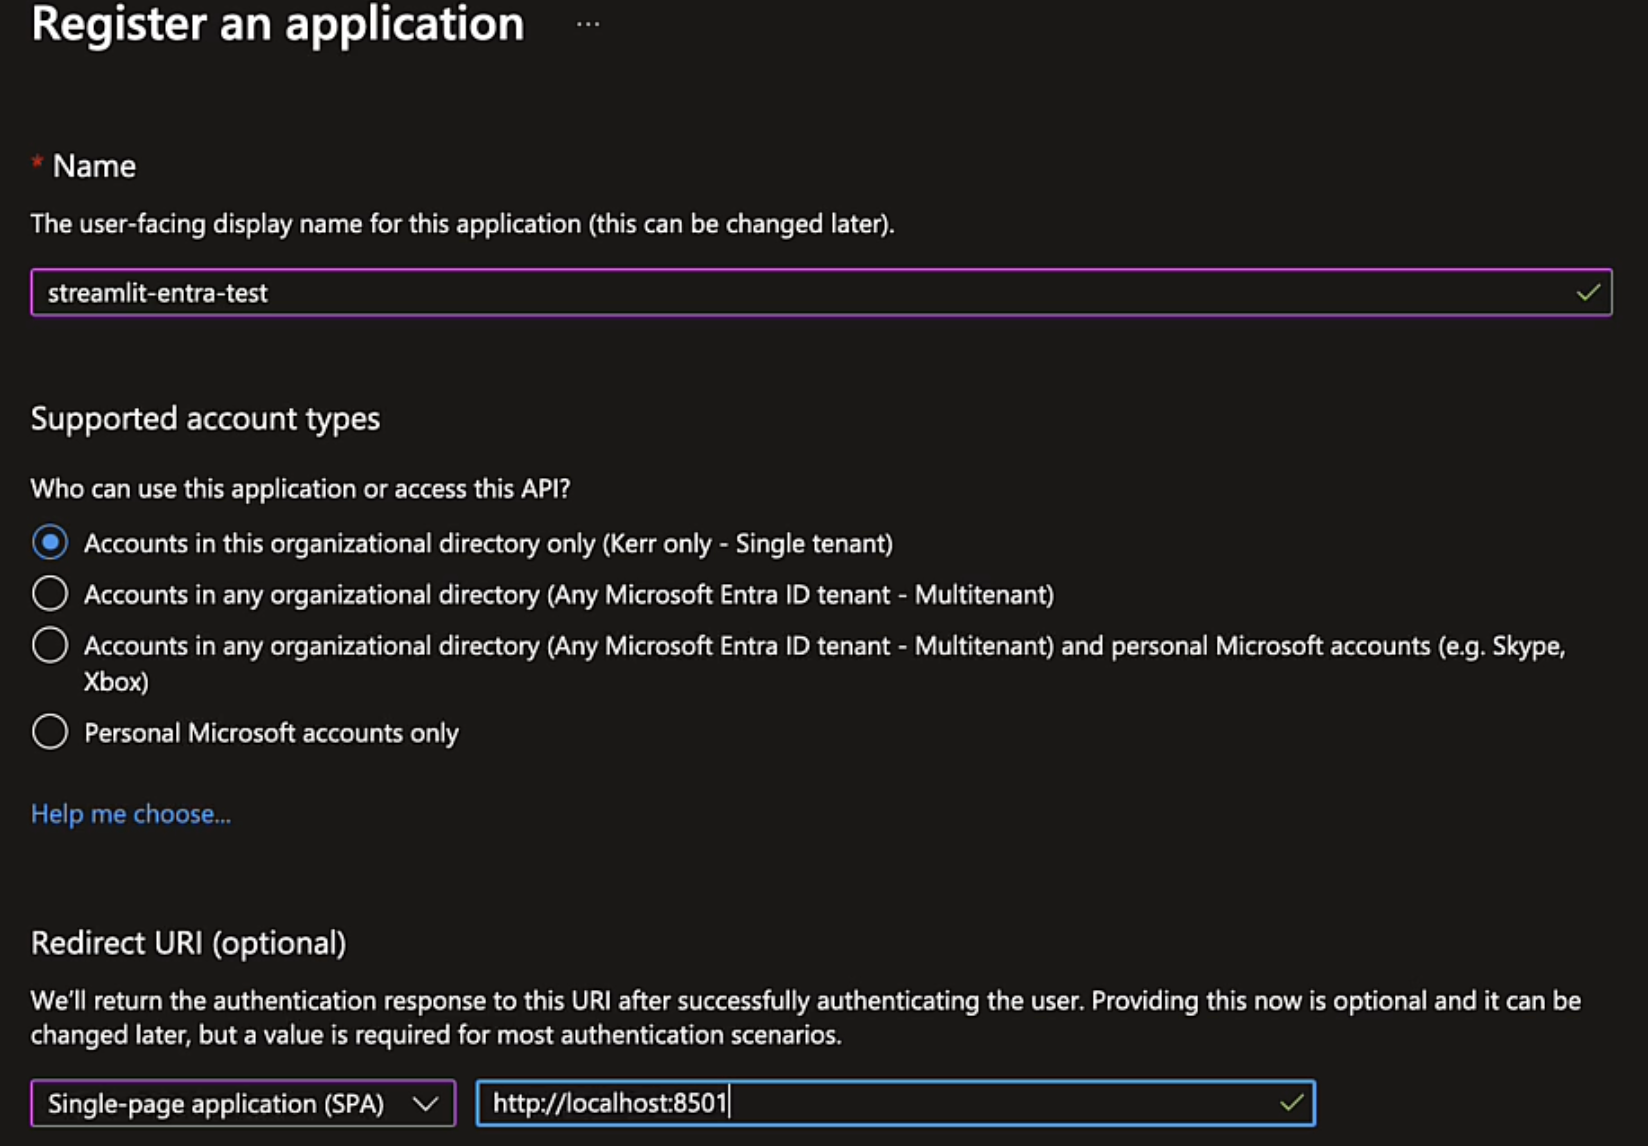The image size is (1648, 1146).
Task: Click the red asterisk beside Name
Action: [36, 160]
